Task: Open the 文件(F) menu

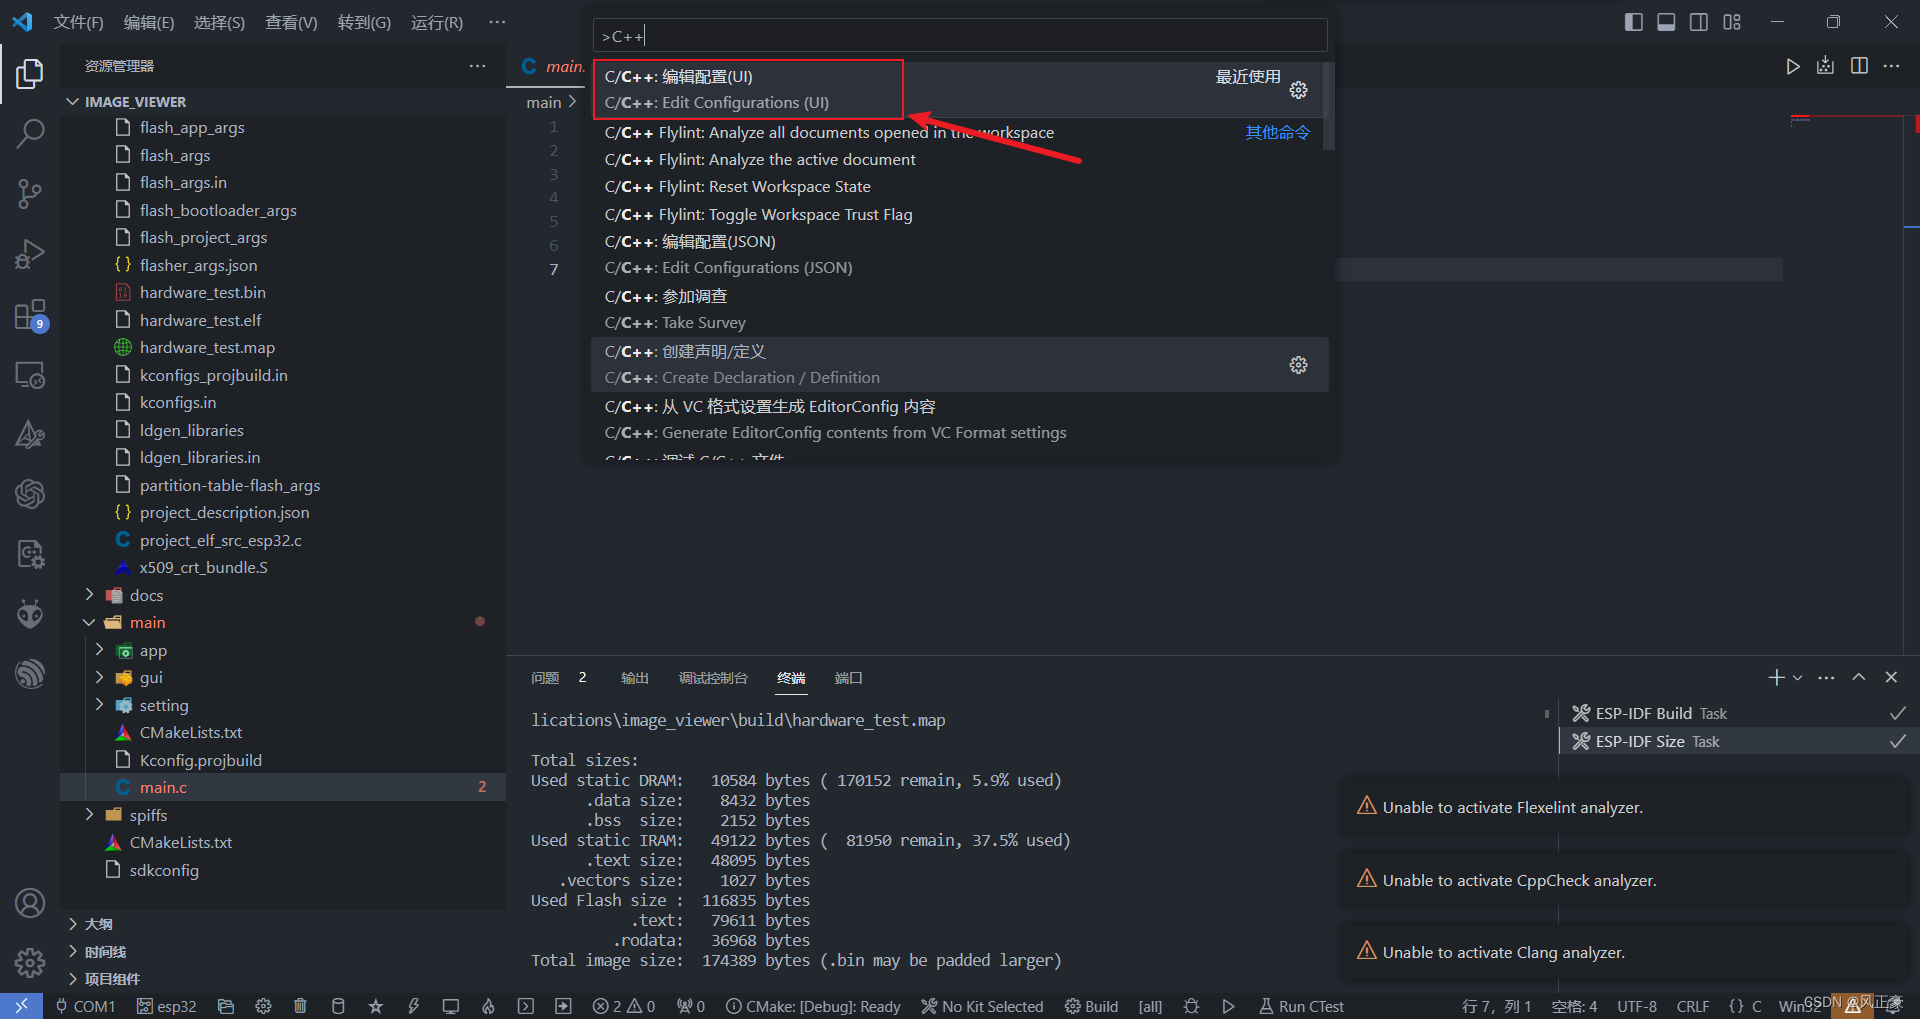Action: 78,22
